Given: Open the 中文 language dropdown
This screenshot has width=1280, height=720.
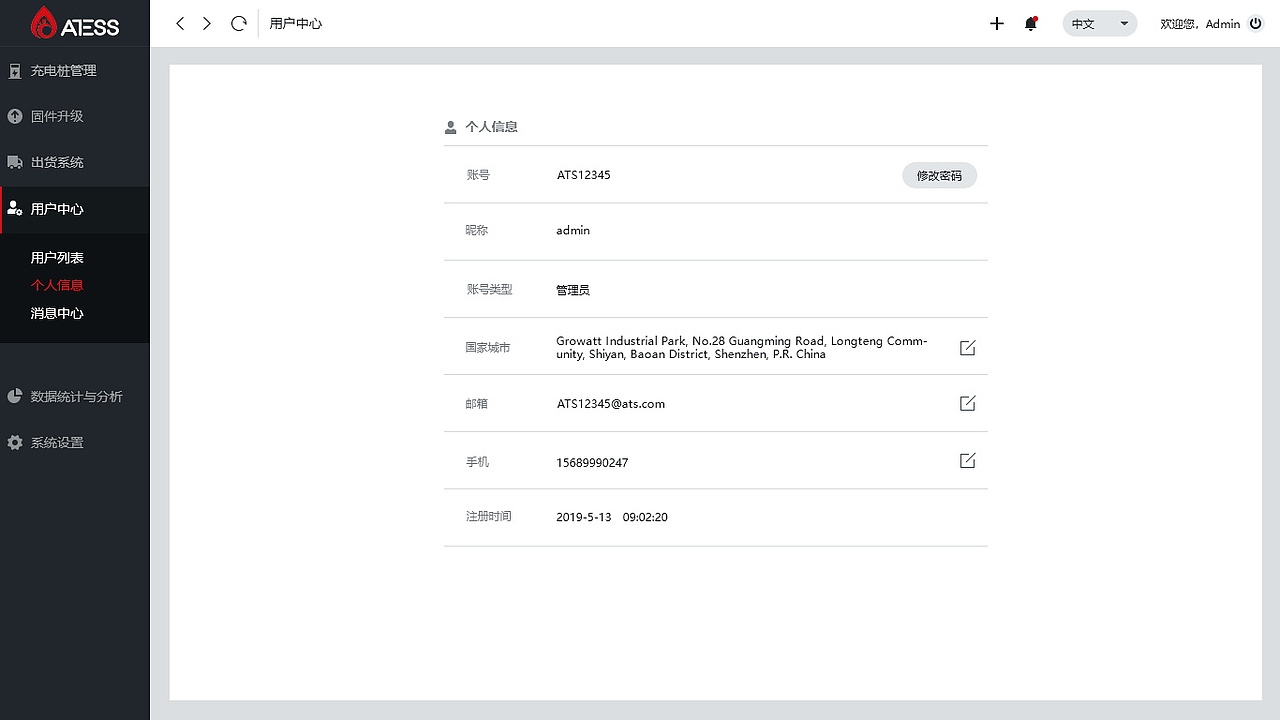Looking at the screenshot, I should pyautogui.click(x=1099, y=24).
